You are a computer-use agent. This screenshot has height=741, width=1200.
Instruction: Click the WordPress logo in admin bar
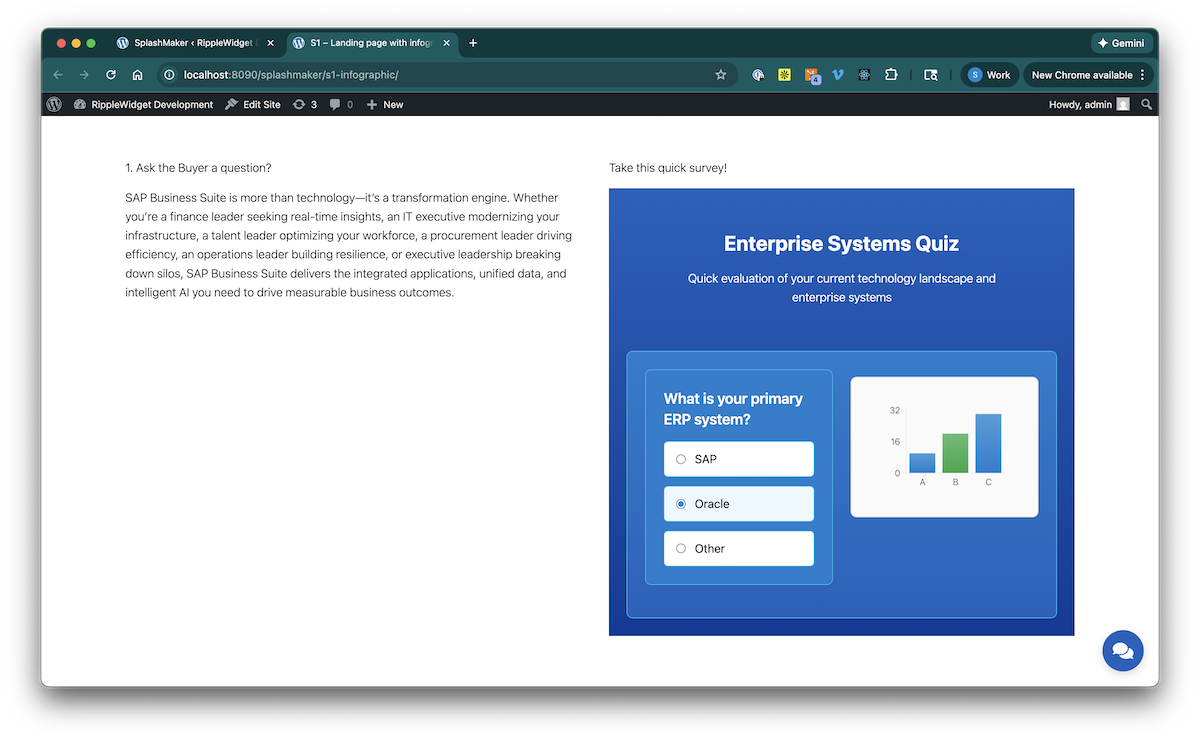[54, 104]
